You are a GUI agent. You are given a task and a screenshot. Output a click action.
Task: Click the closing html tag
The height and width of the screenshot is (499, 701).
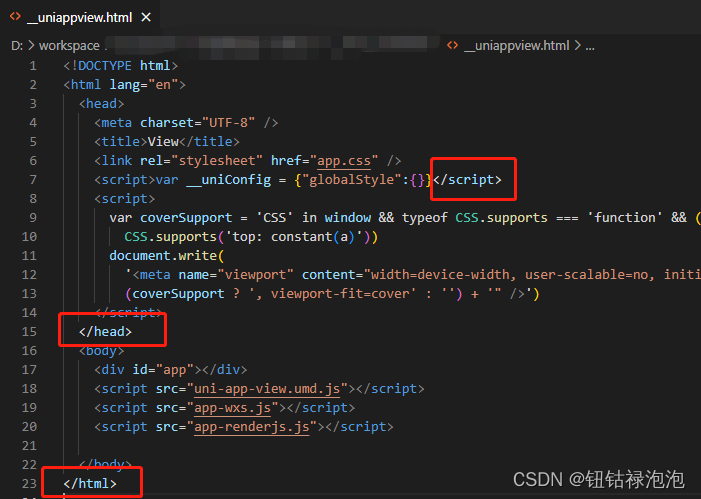click(x=90, y=484)
